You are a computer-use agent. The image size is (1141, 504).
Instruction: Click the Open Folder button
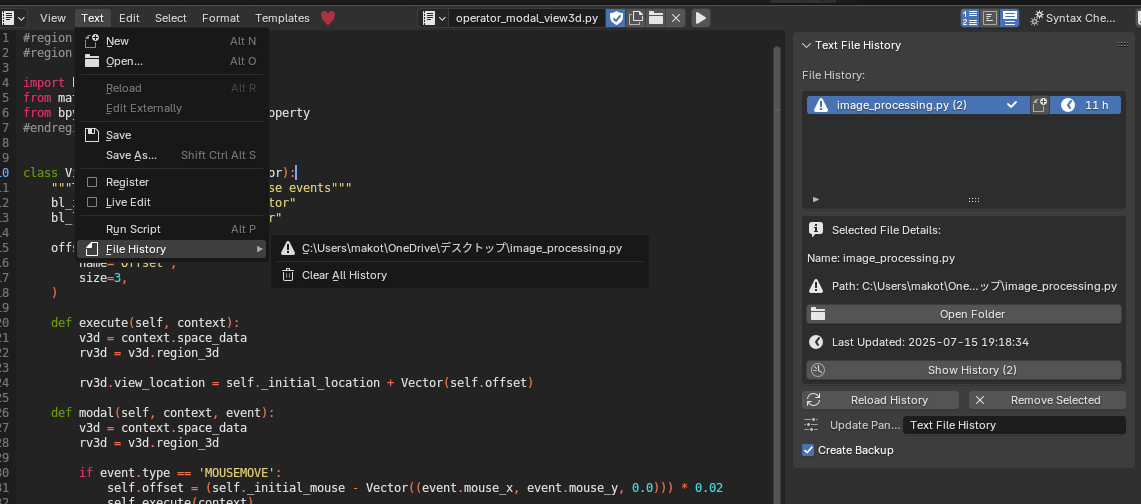[x=963, y=314]
